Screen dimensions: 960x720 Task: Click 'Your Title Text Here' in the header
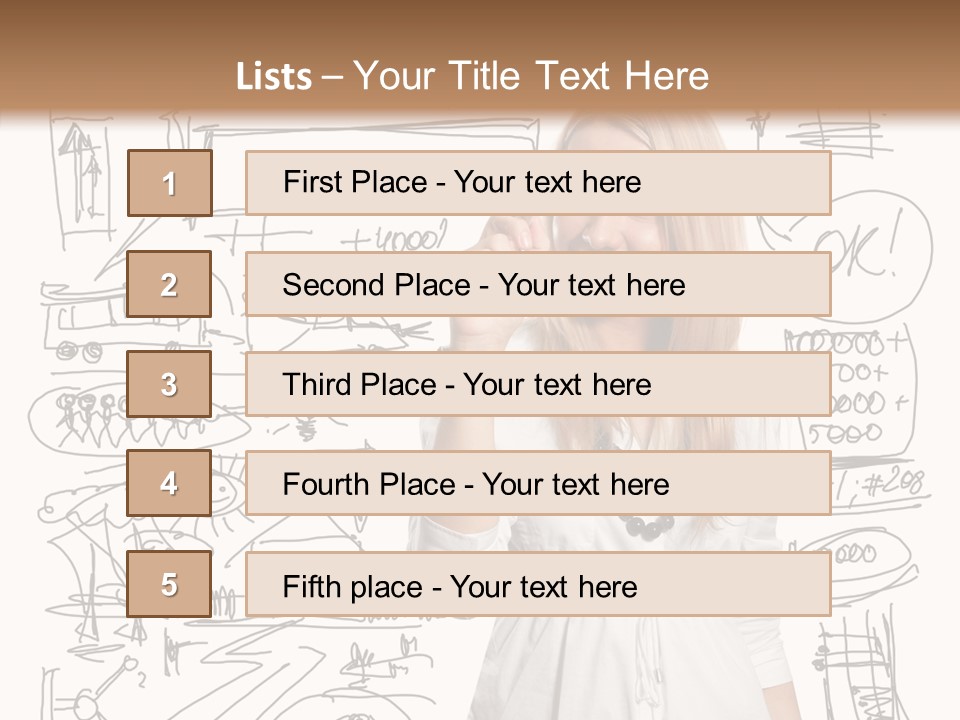pyautogui.click(x=531, y=76)
